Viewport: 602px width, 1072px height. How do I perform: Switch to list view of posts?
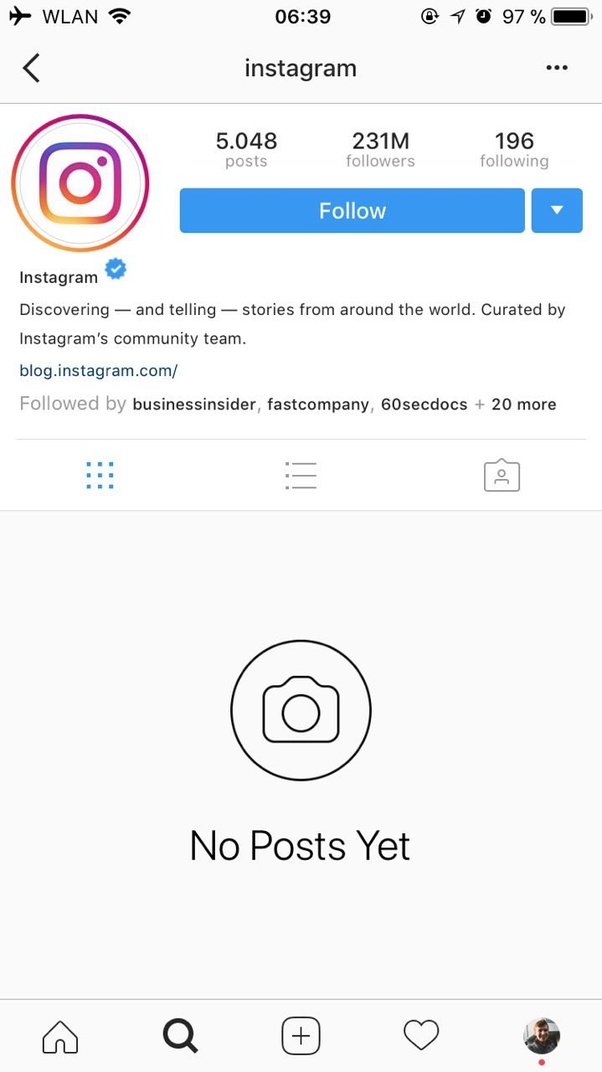[301, 475]
